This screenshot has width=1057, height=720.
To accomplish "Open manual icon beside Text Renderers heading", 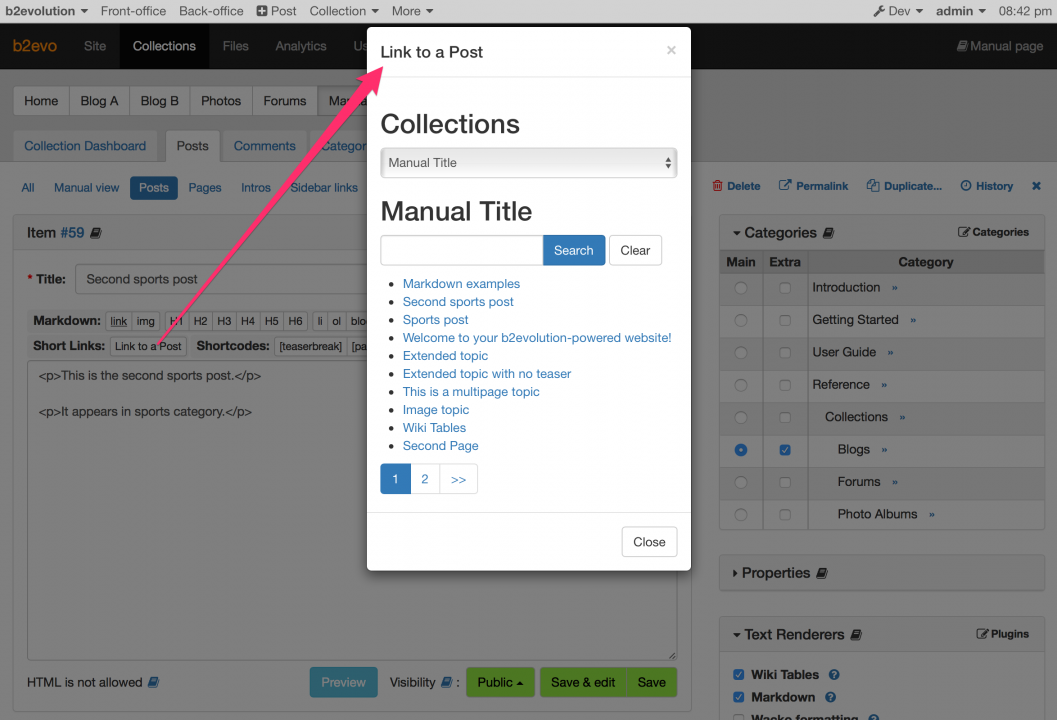I will 856,634.
